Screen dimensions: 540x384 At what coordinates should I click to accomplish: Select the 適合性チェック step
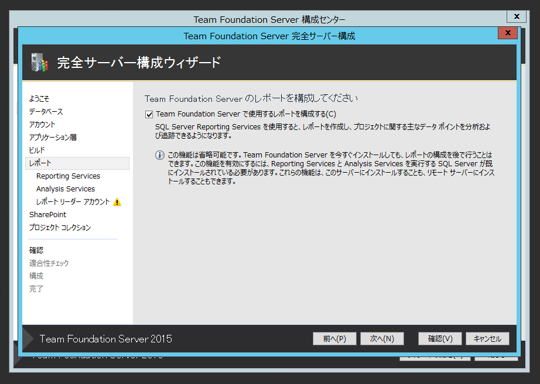[x=49, y=263]
